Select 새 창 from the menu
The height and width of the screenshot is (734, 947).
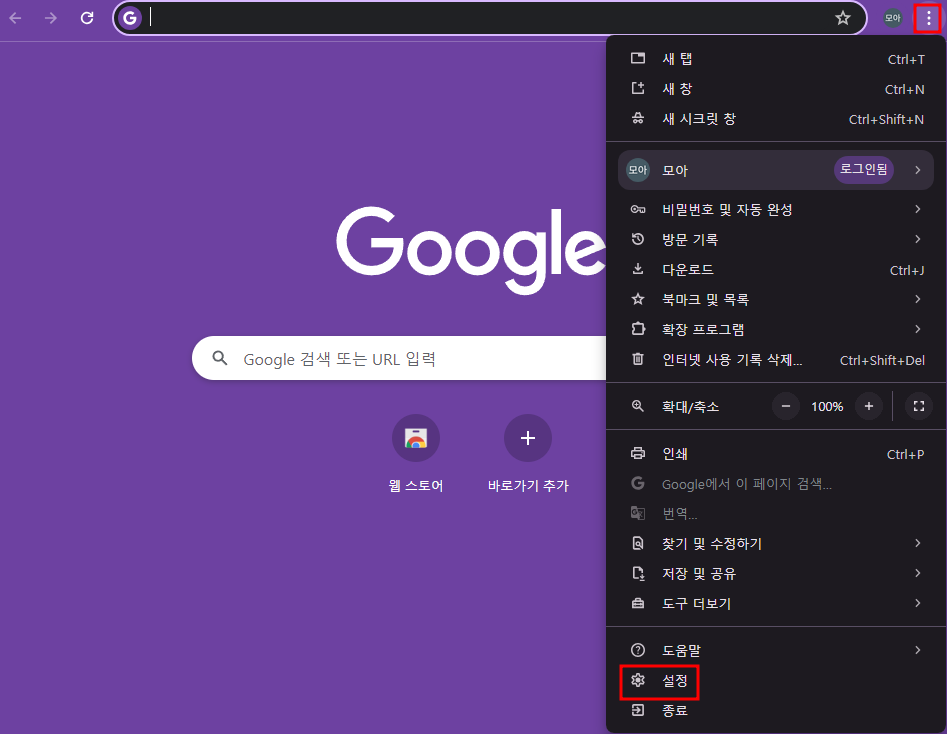coord(776,89)
